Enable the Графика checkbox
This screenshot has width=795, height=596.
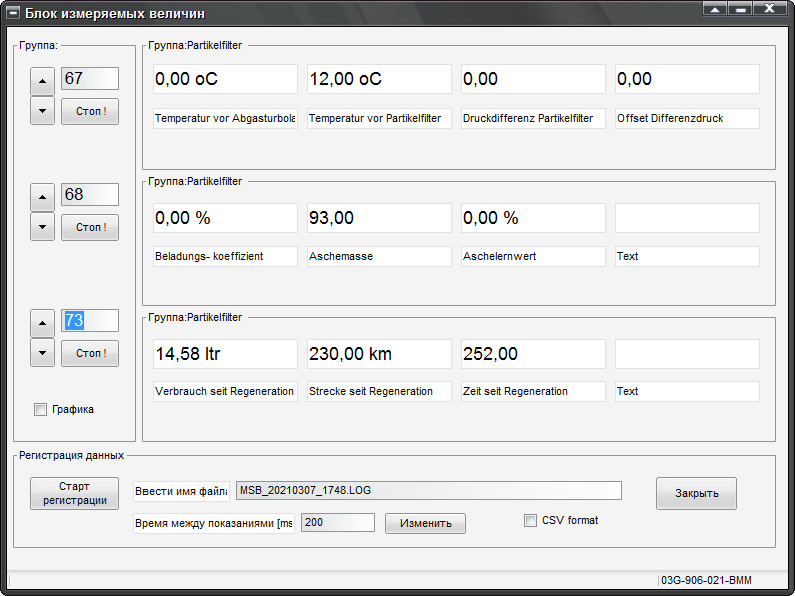[41, 409]
